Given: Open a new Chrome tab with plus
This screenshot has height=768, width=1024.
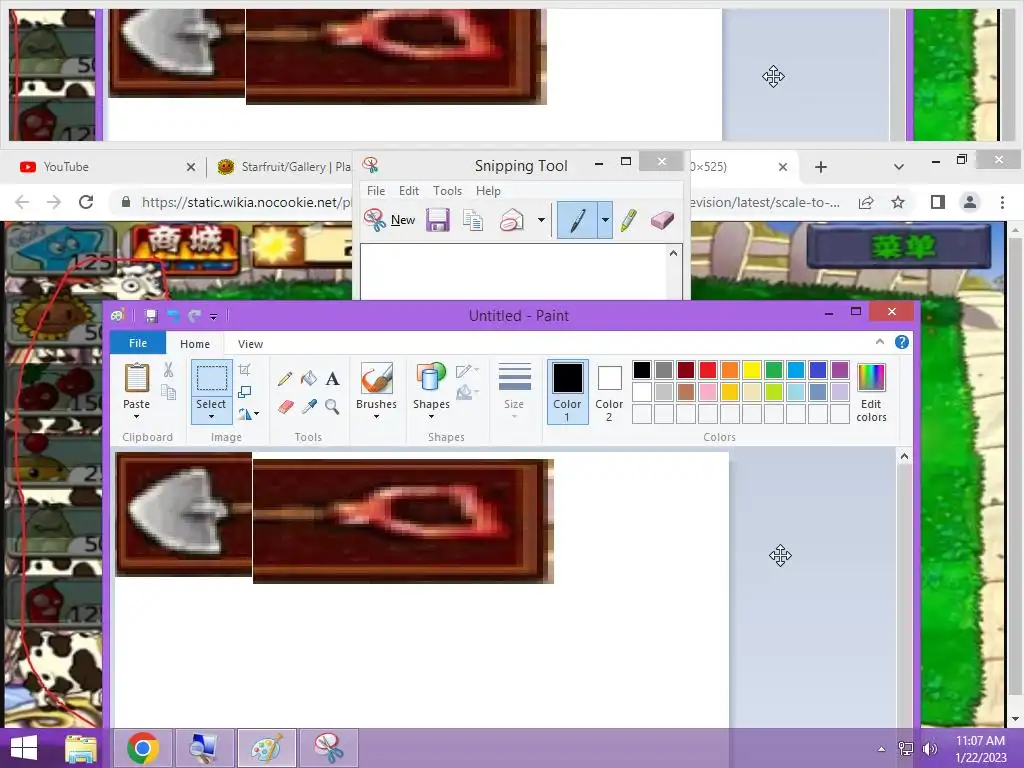Looking at the screenshot, I should click(x=821, y=167).
